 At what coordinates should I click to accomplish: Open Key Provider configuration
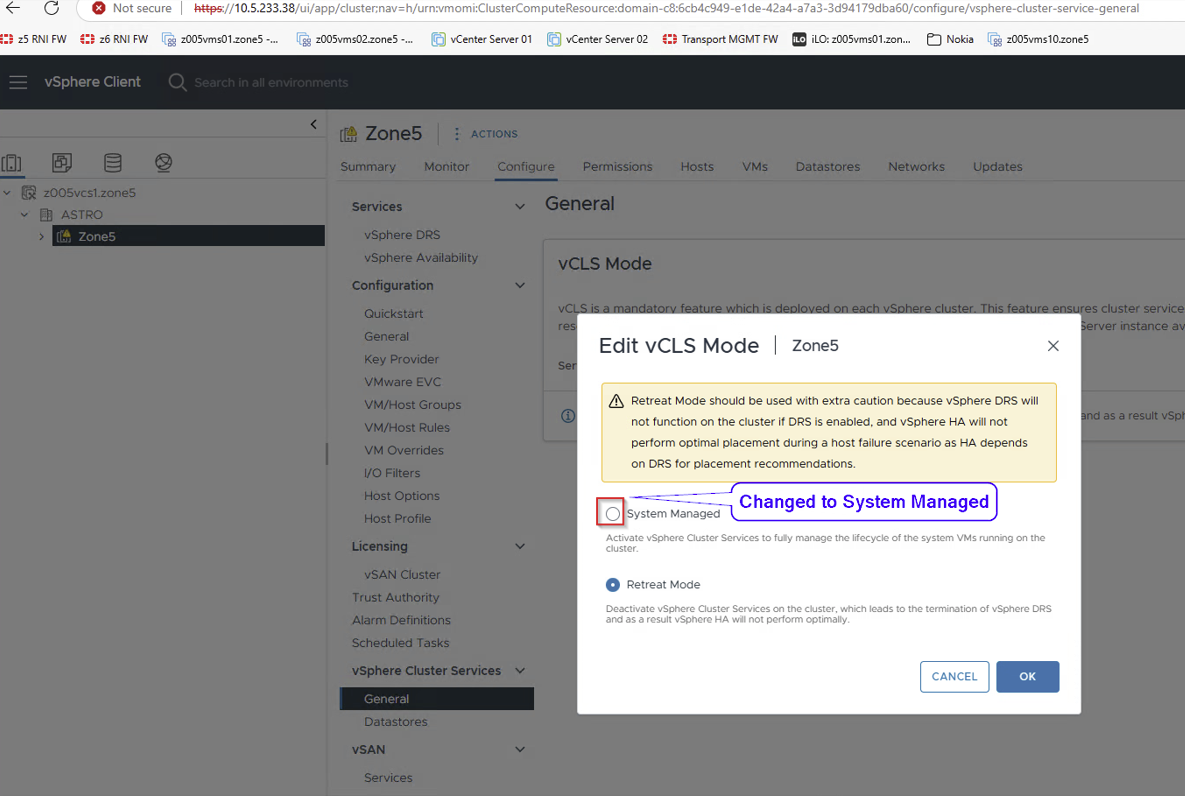coord(401,359)
